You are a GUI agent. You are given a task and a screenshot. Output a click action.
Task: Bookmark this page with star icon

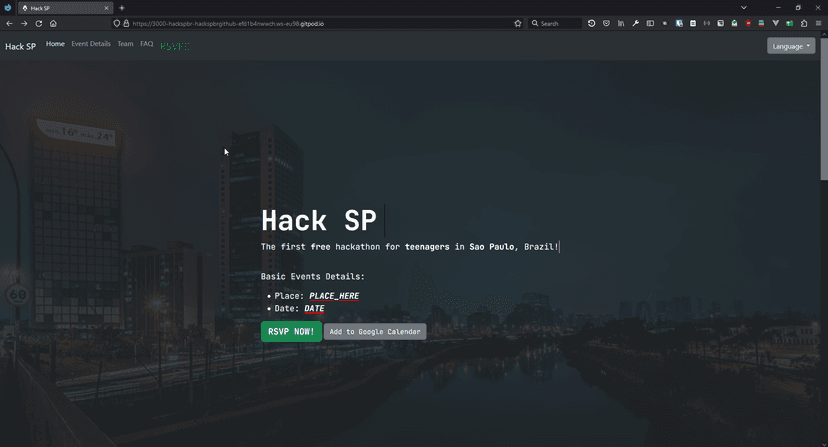[x=517, y=23]
